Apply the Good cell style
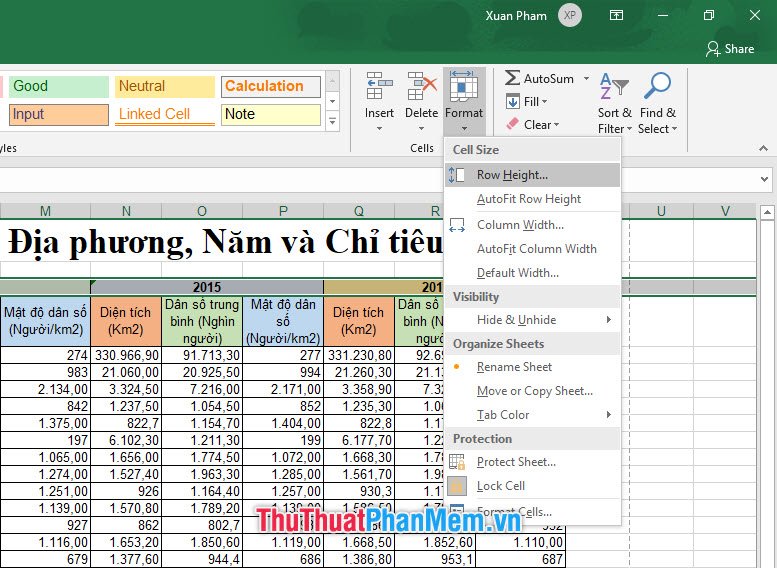This screenshot has width=777, height=568. click(x=58, y=86)
